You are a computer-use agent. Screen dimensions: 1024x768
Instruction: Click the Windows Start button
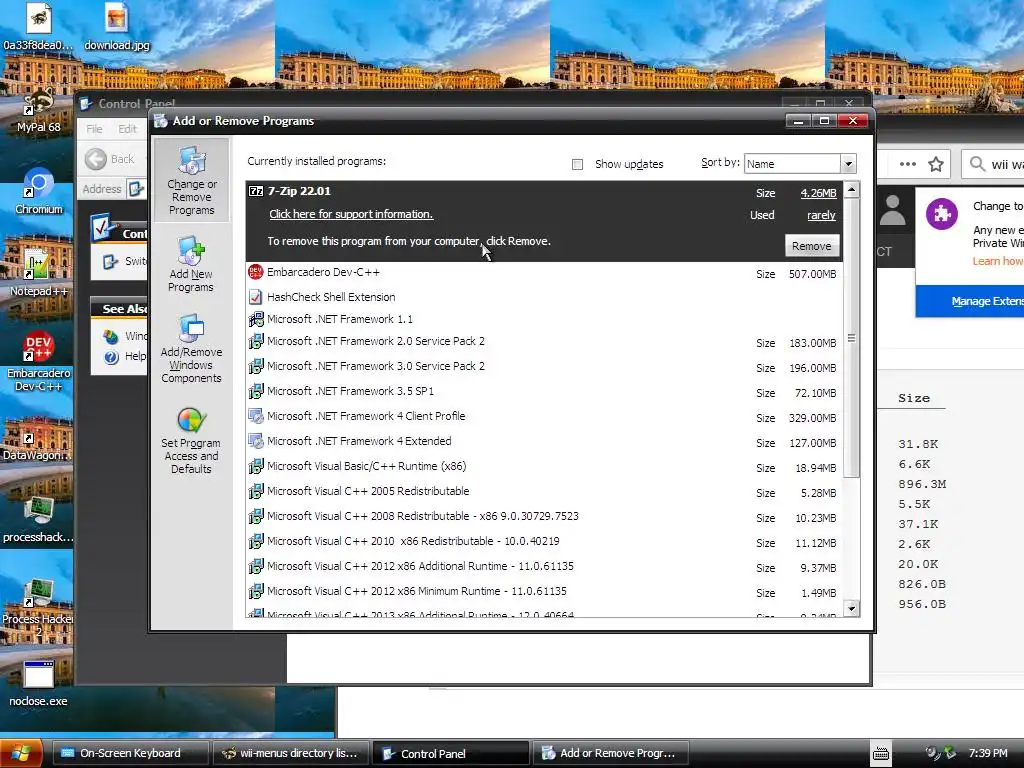tap(22, 754)
